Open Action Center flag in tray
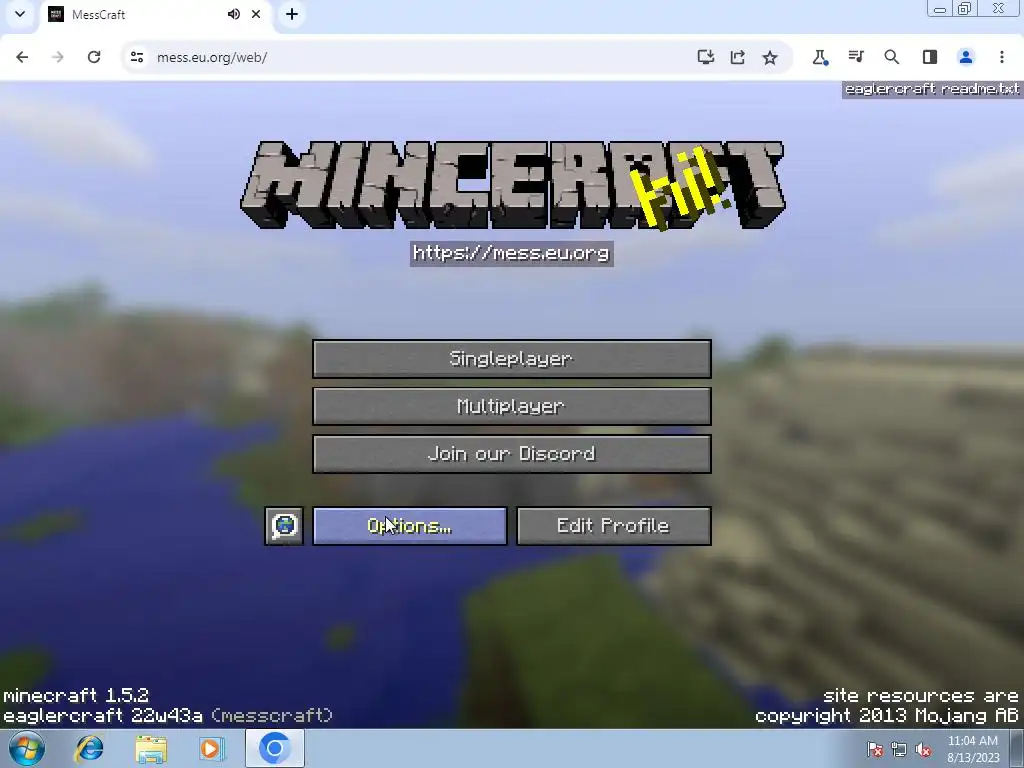 (875, 749)
